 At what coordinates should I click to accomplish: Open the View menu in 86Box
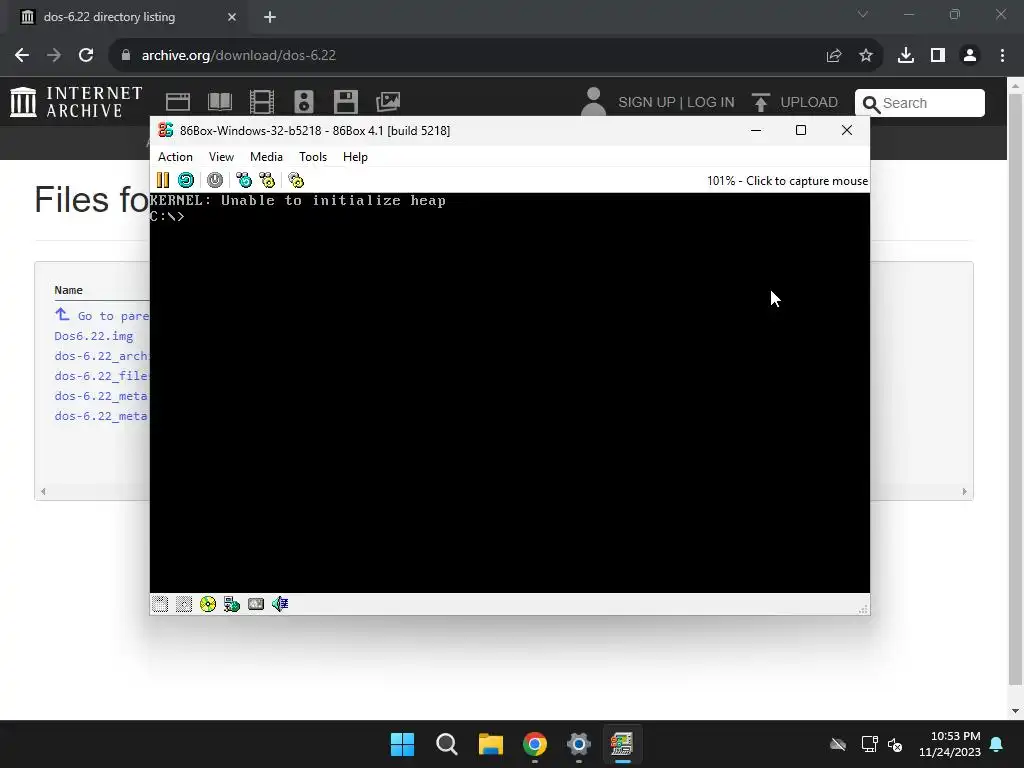click(x=221, y=157)
